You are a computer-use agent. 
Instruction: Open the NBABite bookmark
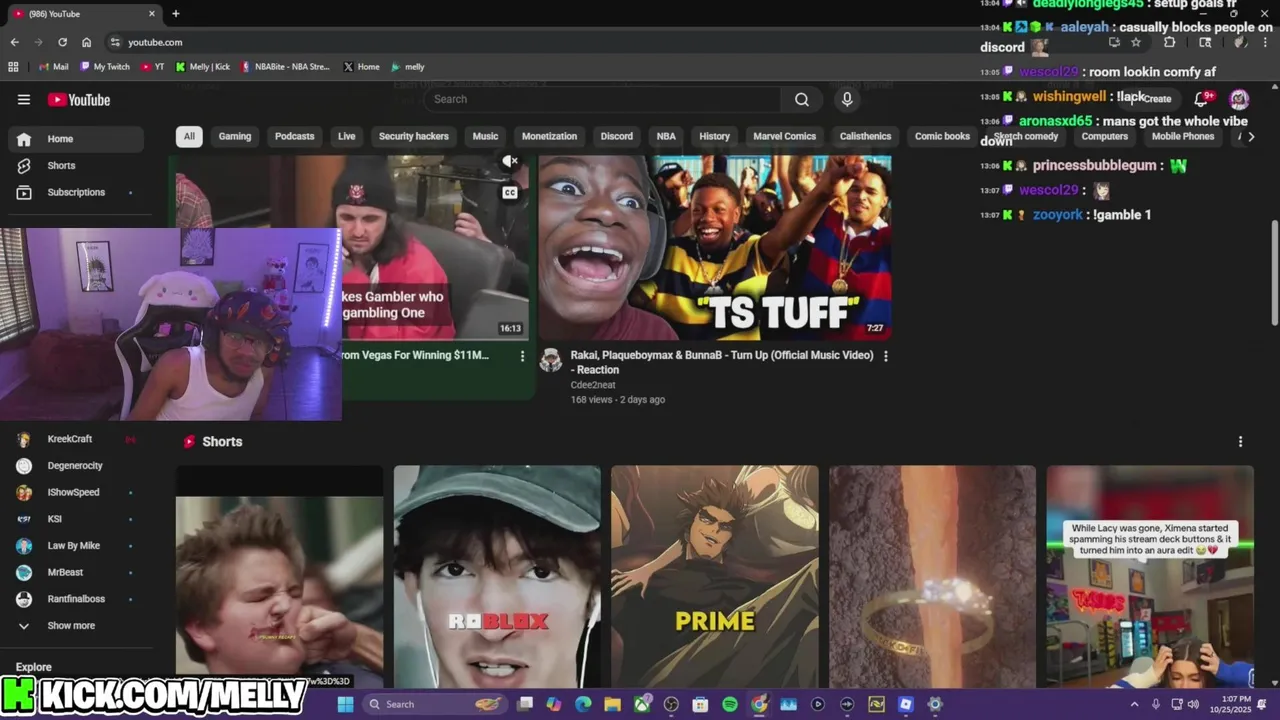pyautogui.click(x=284, y=67)
